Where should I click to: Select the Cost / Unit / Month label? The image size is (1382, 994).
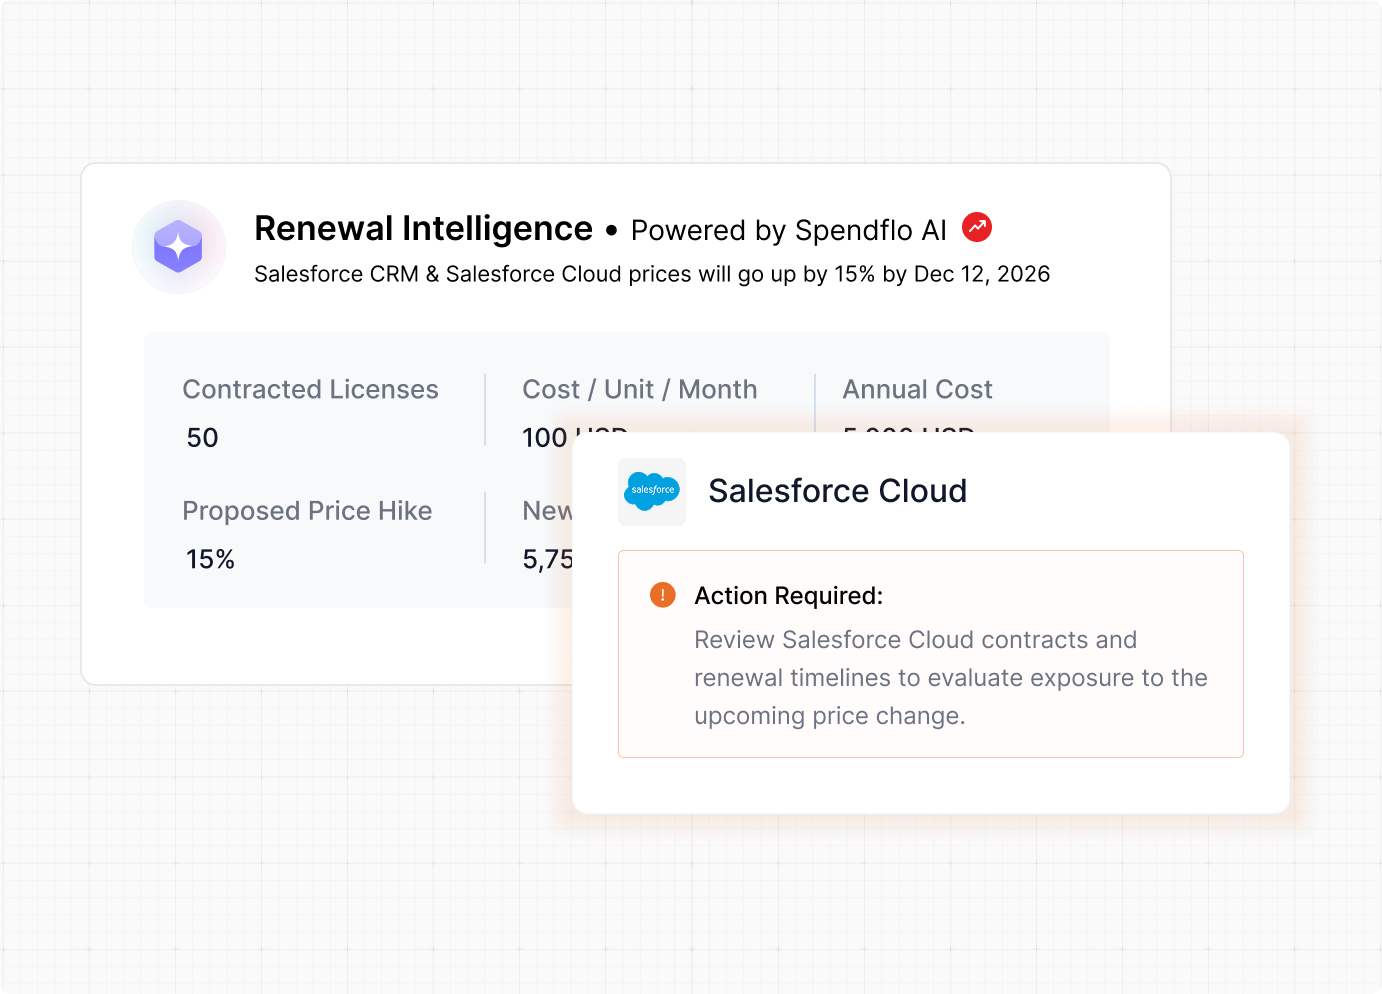639,389
